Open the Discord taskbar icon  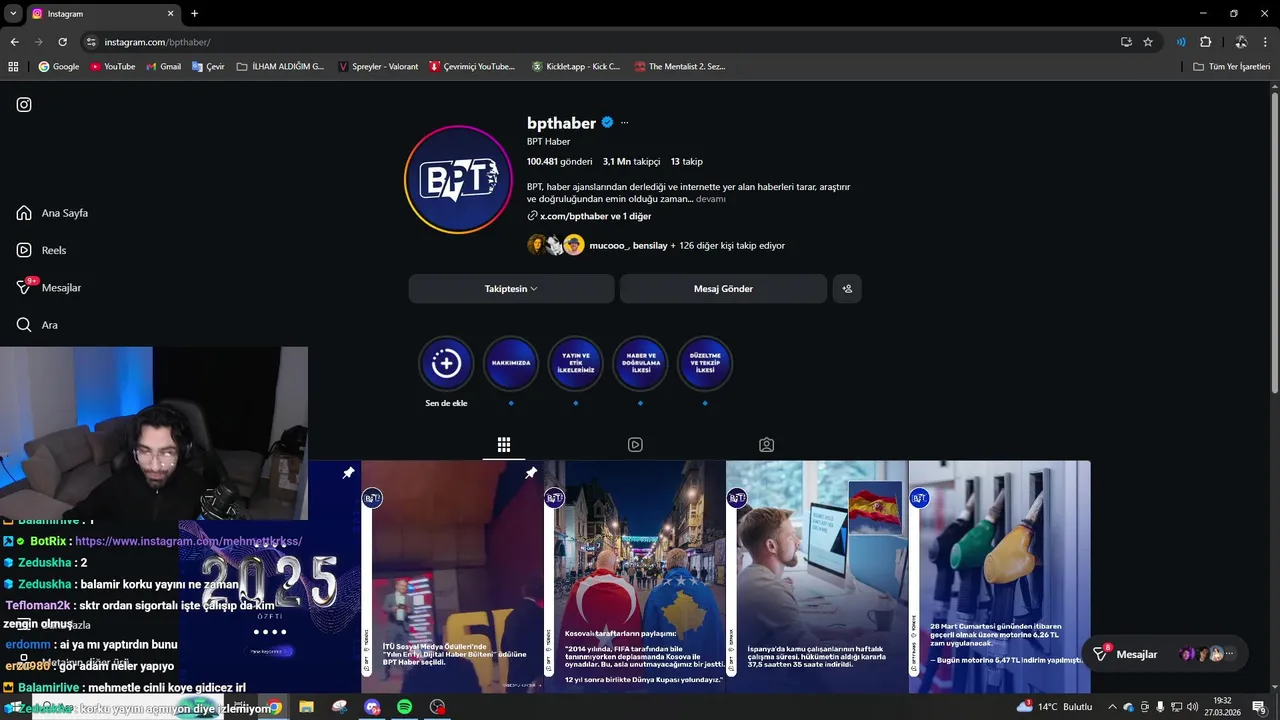[372, 707]
